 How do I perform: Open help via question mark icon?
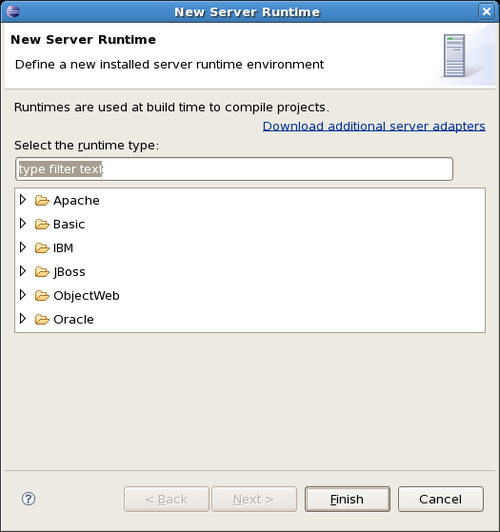(x=28, y=499)
